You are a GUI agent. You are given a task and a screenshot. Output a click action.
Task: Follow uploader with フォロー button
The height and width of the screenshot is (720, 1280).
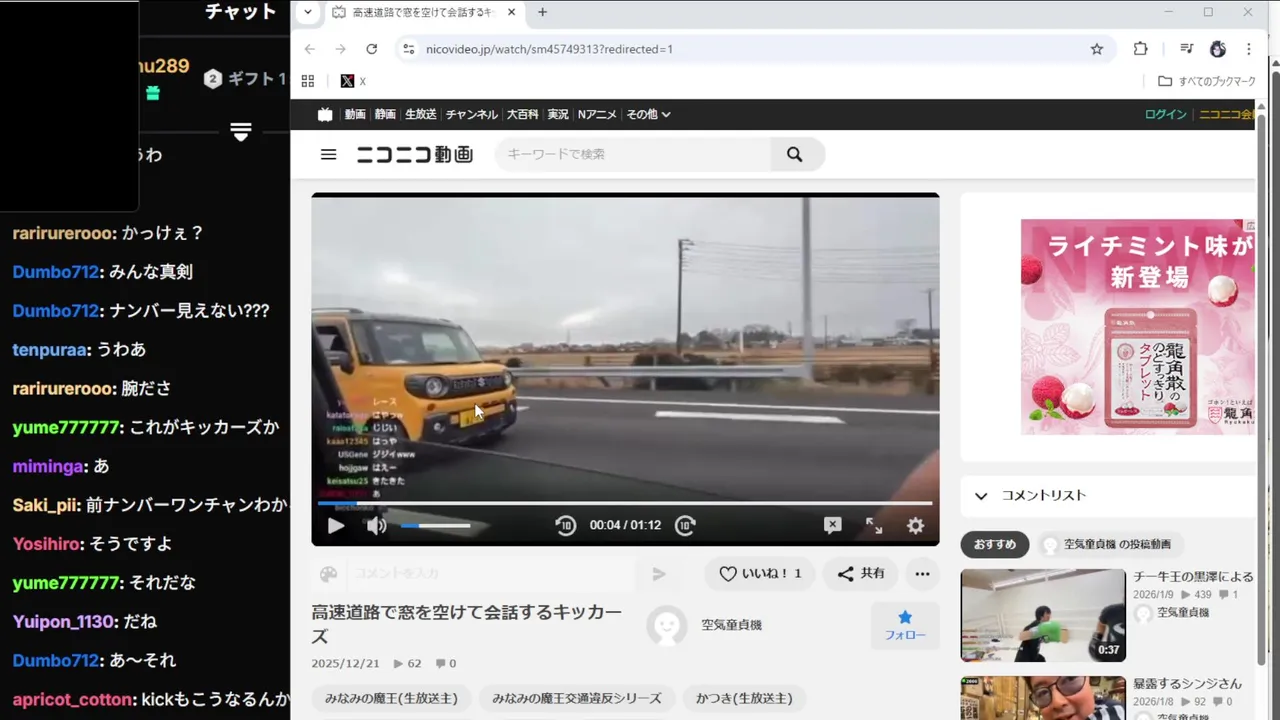point(905,625)
